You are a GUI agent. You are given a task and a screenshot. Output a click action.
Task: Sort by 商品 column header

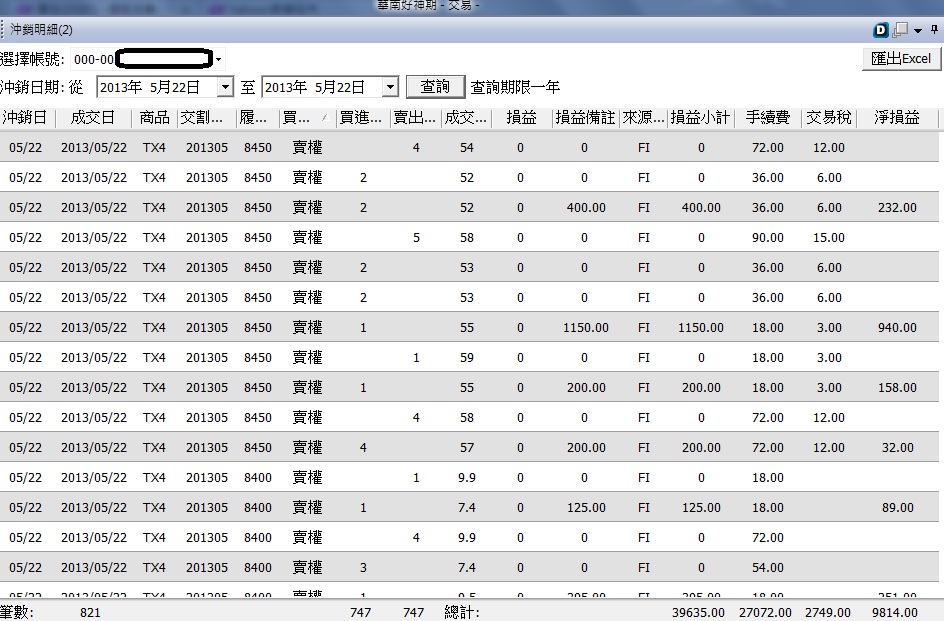coord(155,117)
